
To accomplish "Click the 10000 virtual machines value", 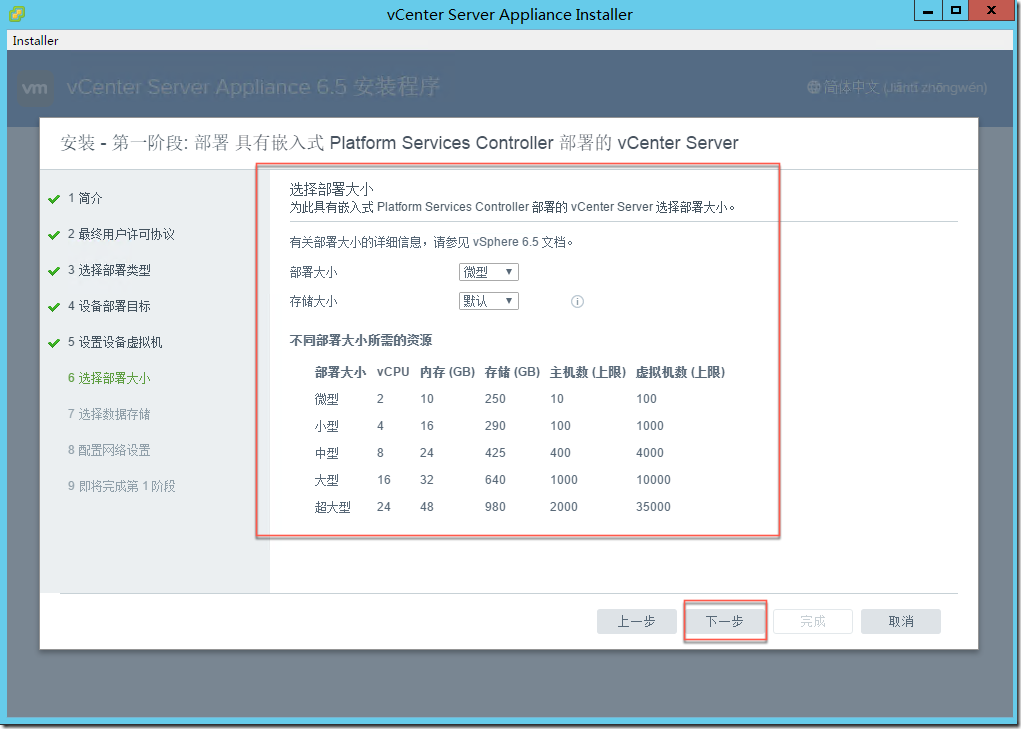I will [x=653, y=480].
